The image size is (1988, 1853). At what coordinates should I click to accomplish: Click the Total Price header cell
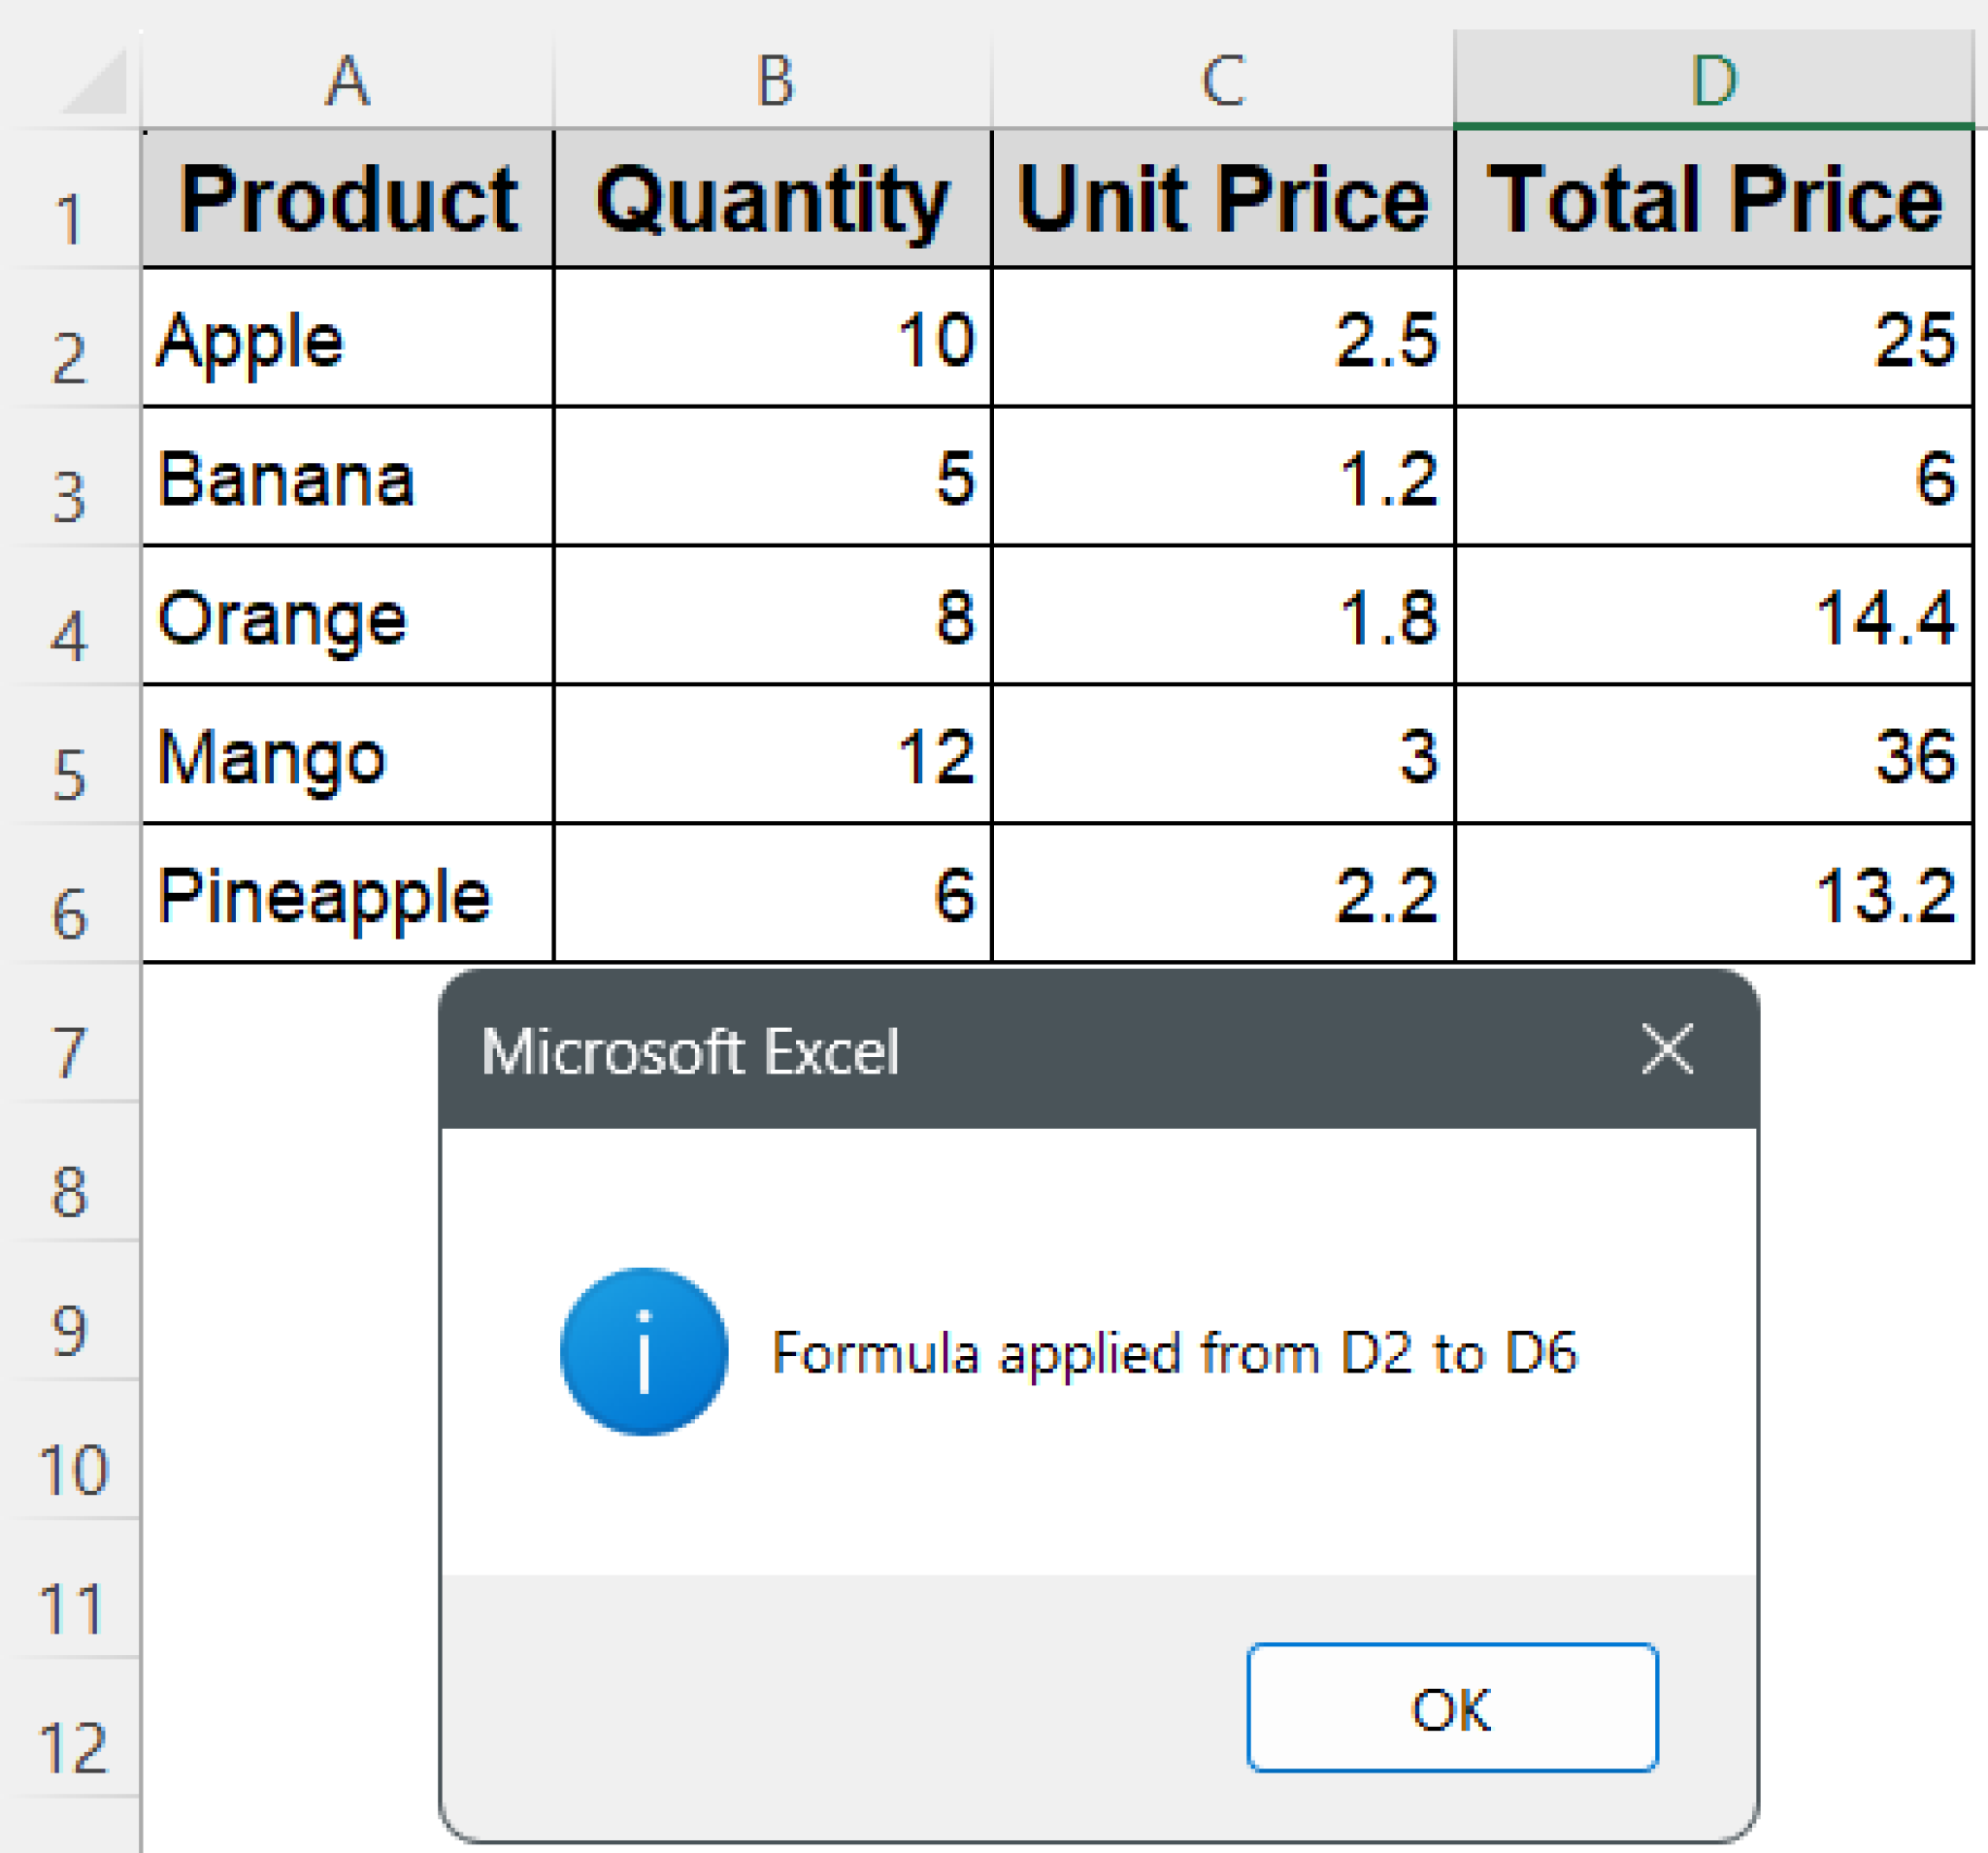point(1713,199)
